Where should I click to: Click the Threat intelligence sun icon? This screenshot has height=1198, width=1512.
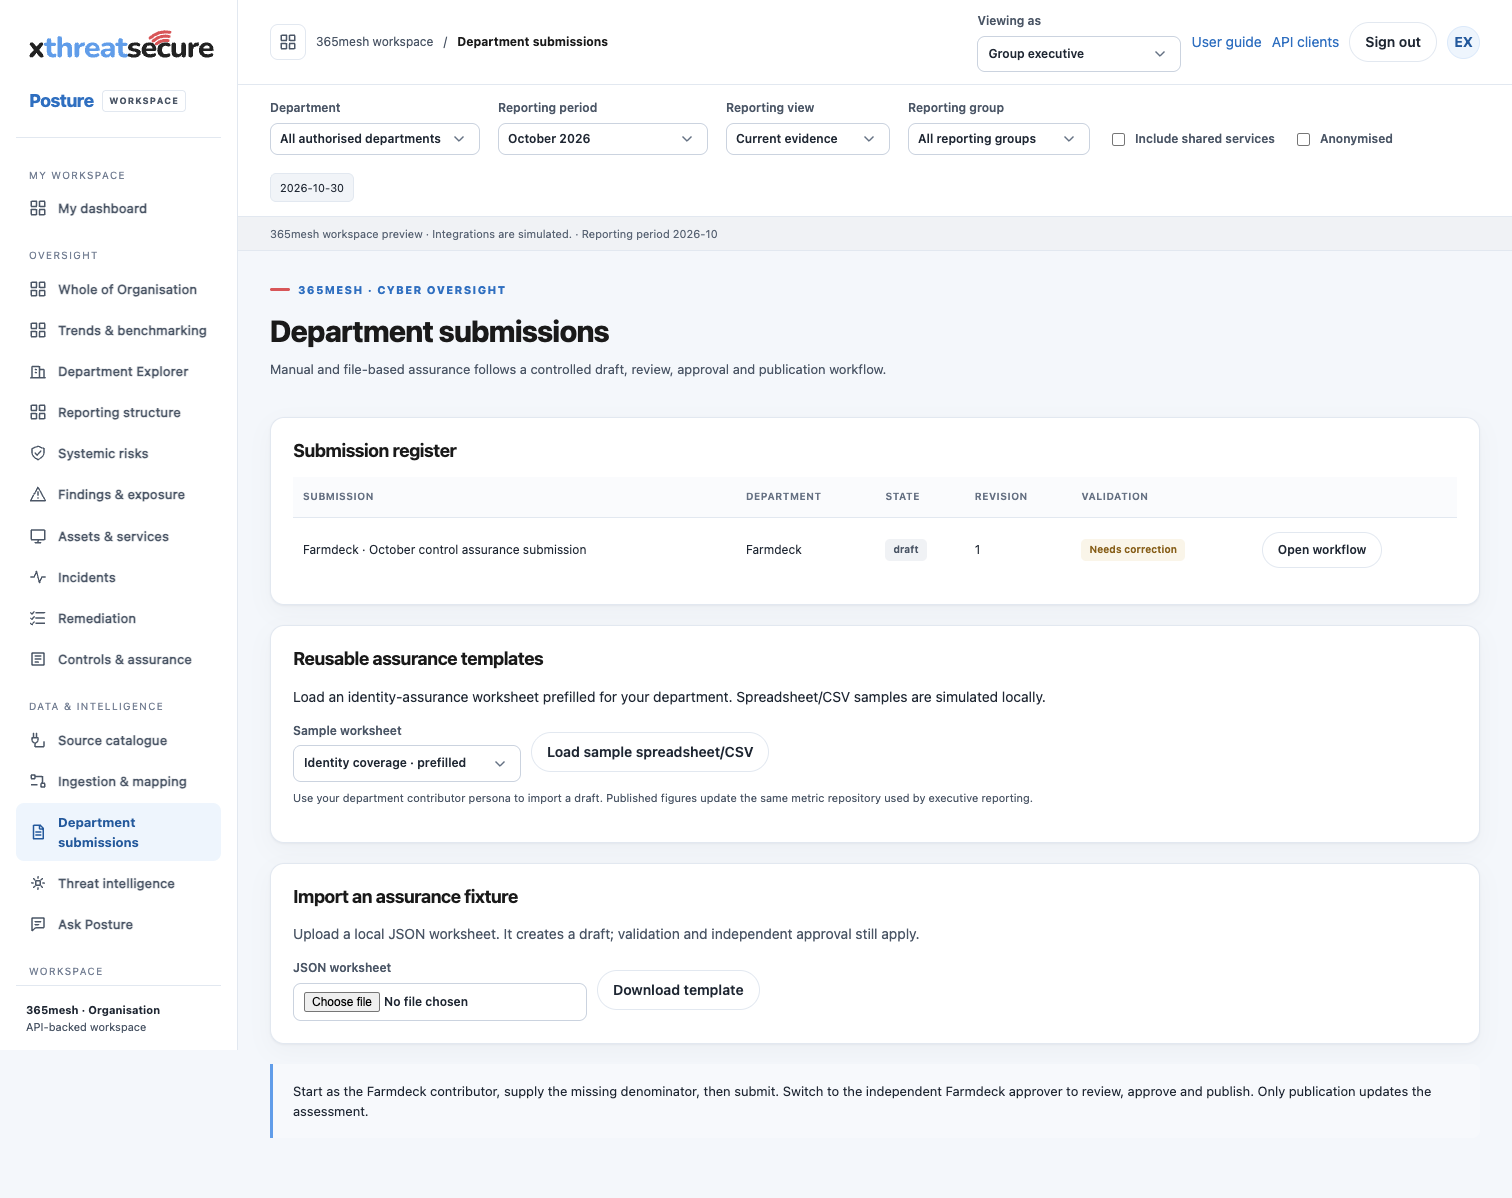pos(38,883)
